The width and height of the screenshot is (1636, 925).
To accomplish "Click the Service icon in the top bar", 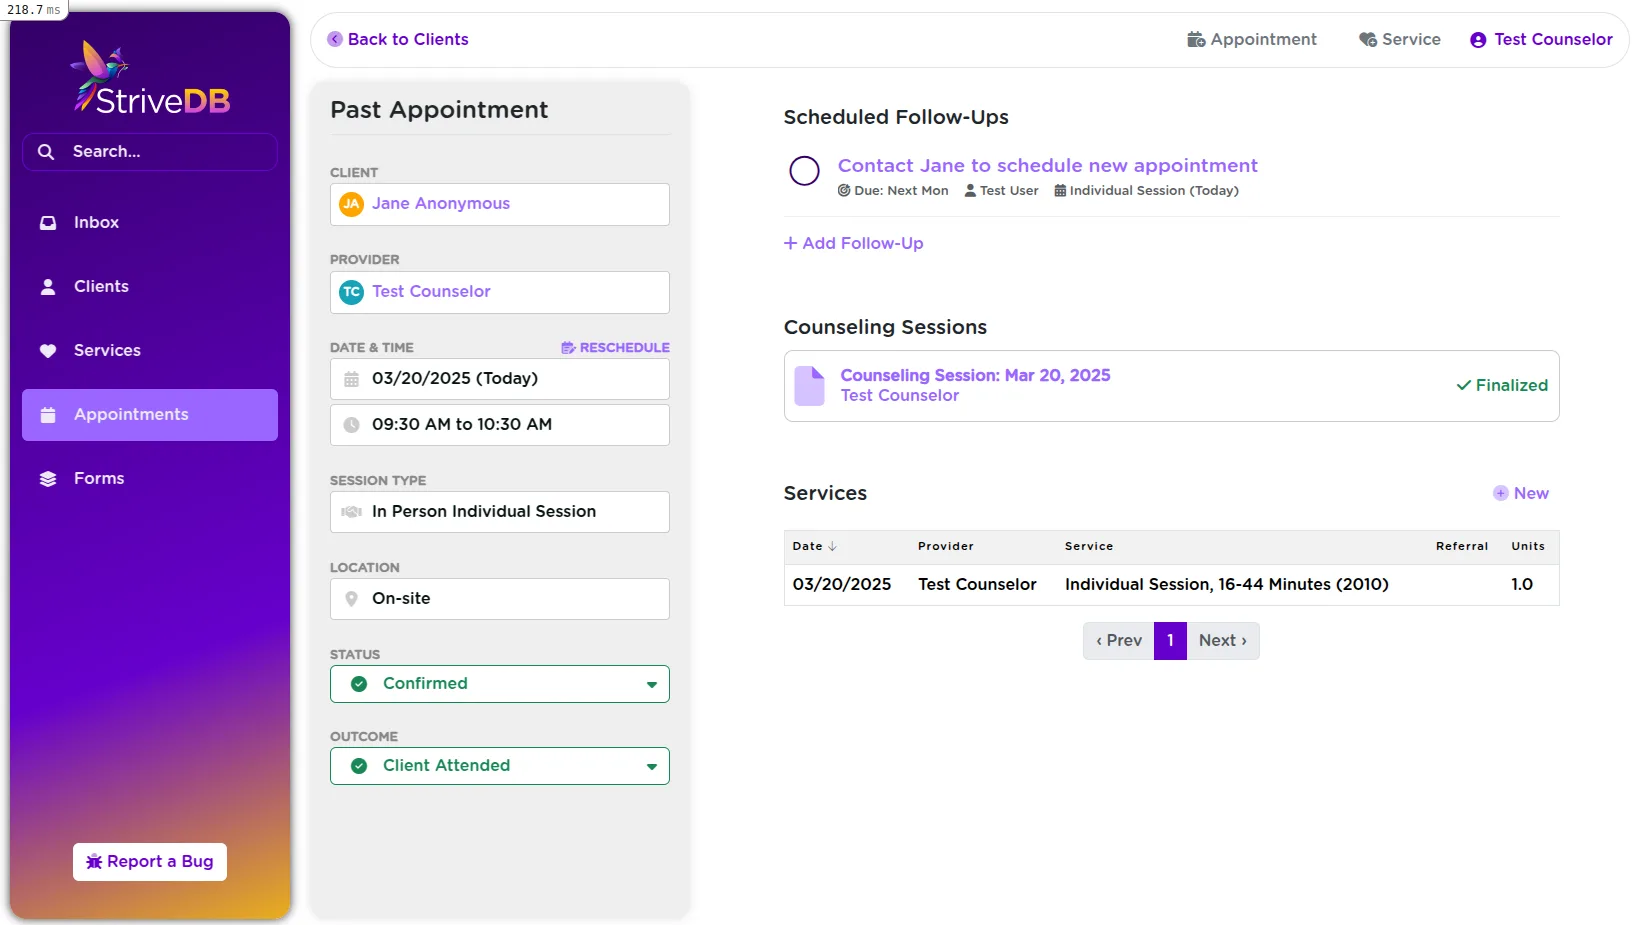I will point(1366,39).
